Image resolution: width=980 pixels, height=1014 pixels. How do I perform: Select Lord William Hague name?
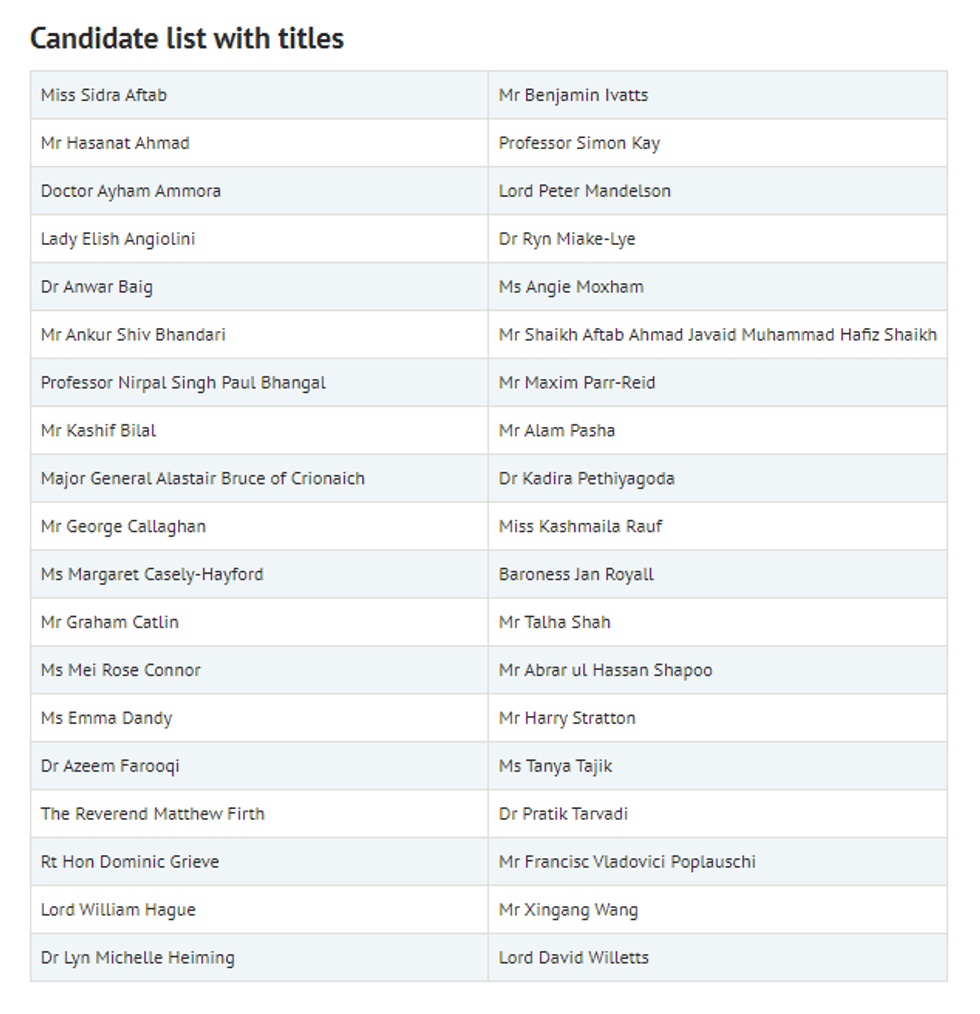click(118, 910)
